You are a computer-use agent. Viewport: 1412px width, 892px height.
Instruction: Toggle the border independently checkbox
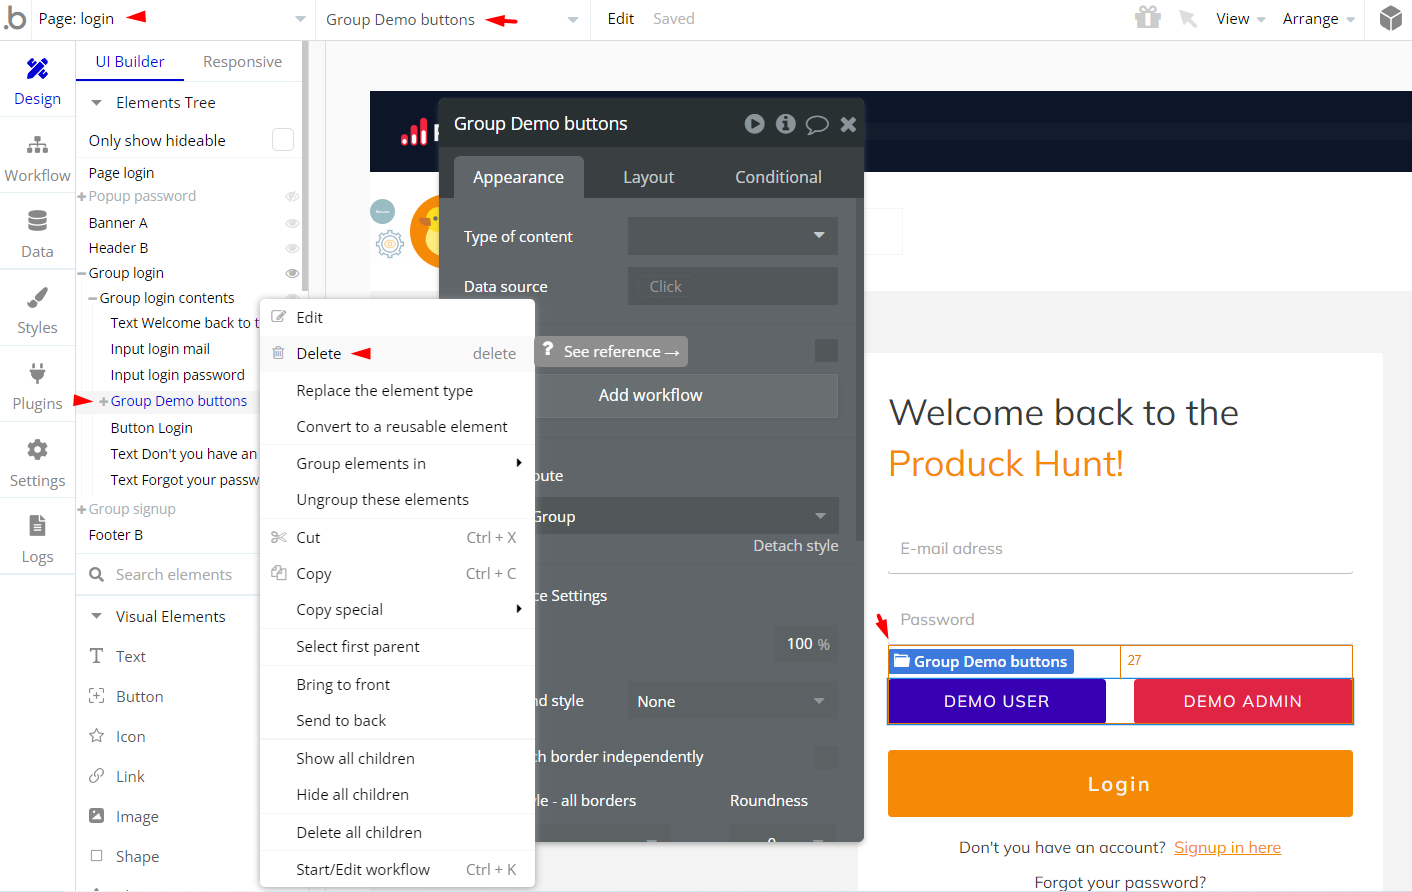tap(826, 757)
